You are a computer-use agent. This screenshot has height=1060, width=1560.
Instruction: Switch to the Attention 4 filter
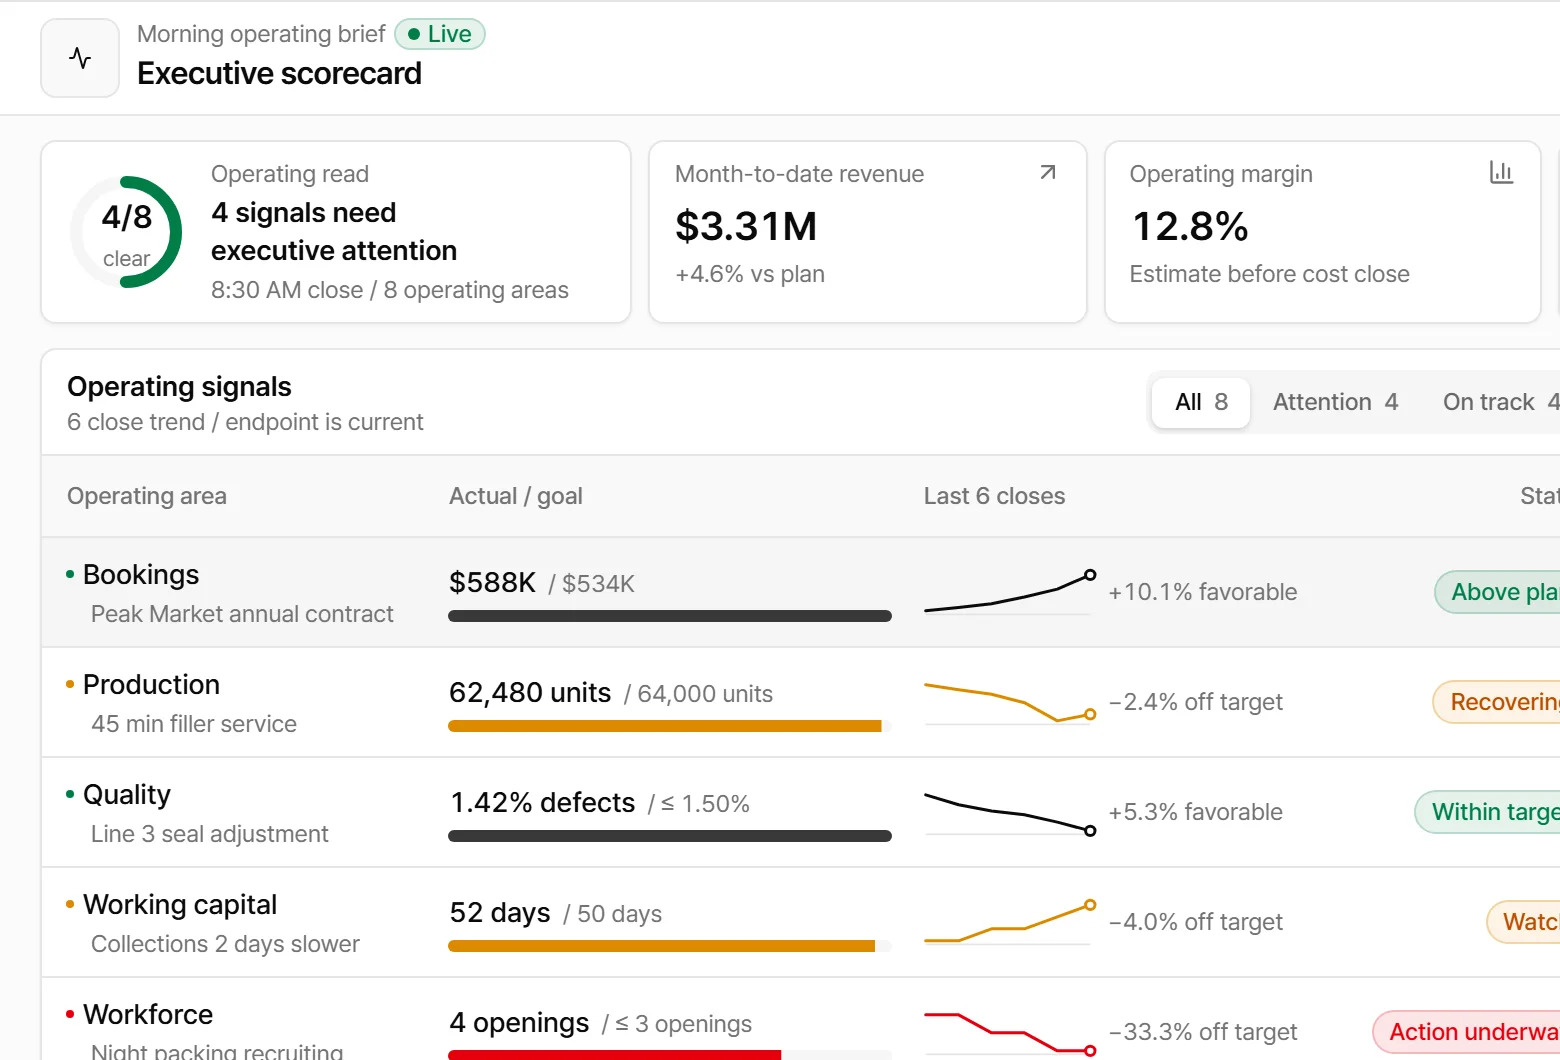1335,402
